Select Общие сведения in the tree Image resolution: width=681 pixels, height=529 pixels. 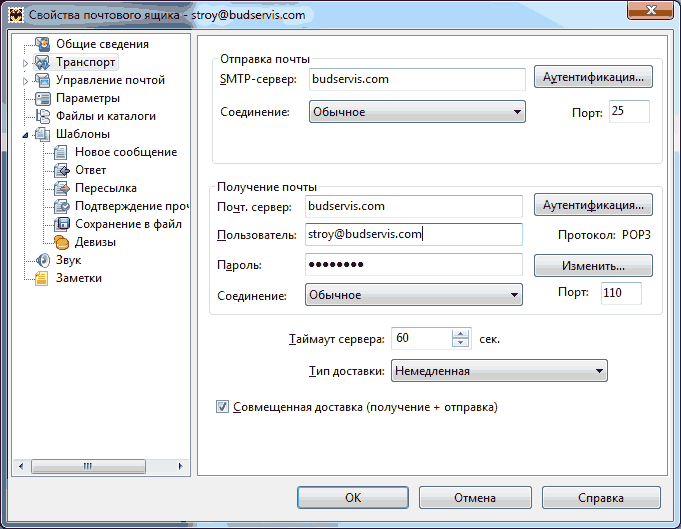click(x=102, y=44)
